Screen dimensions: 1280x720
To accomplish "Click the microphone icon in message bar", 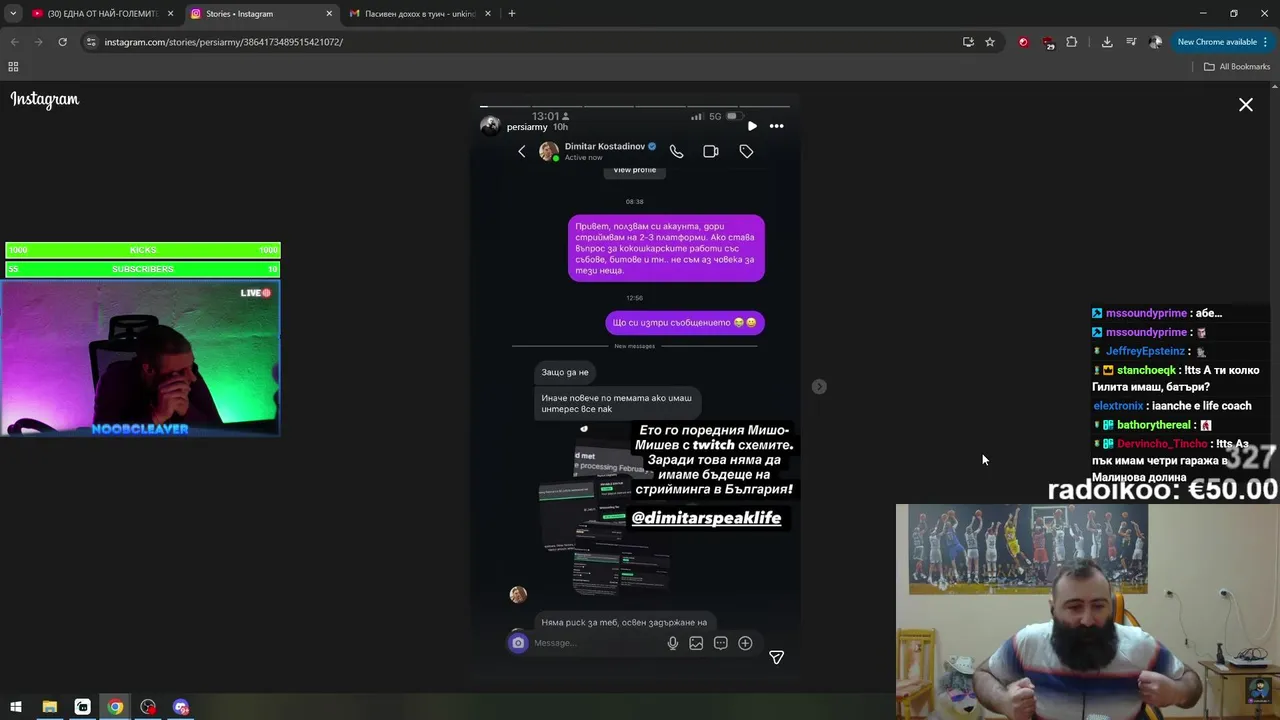I will (x=673, y=643).
